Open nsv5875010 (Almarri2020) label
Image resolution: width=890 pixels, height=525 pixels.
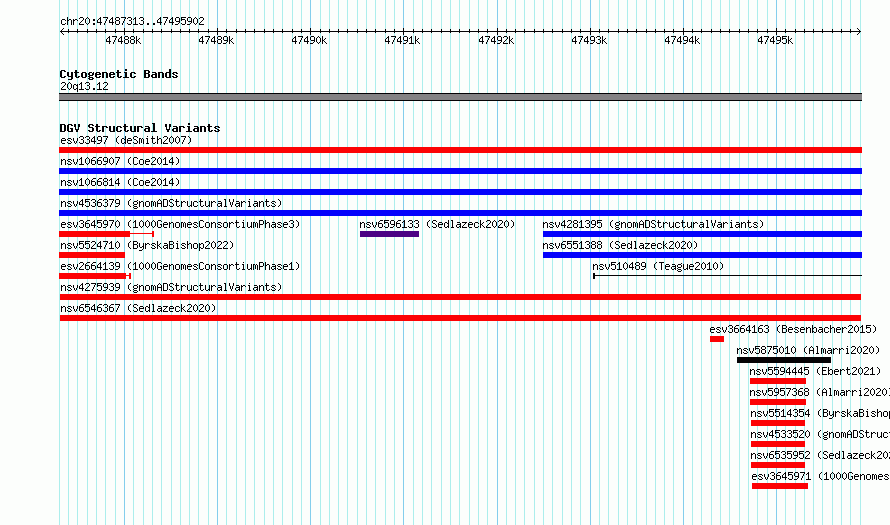pyautogui.click(x=808, y=350)
